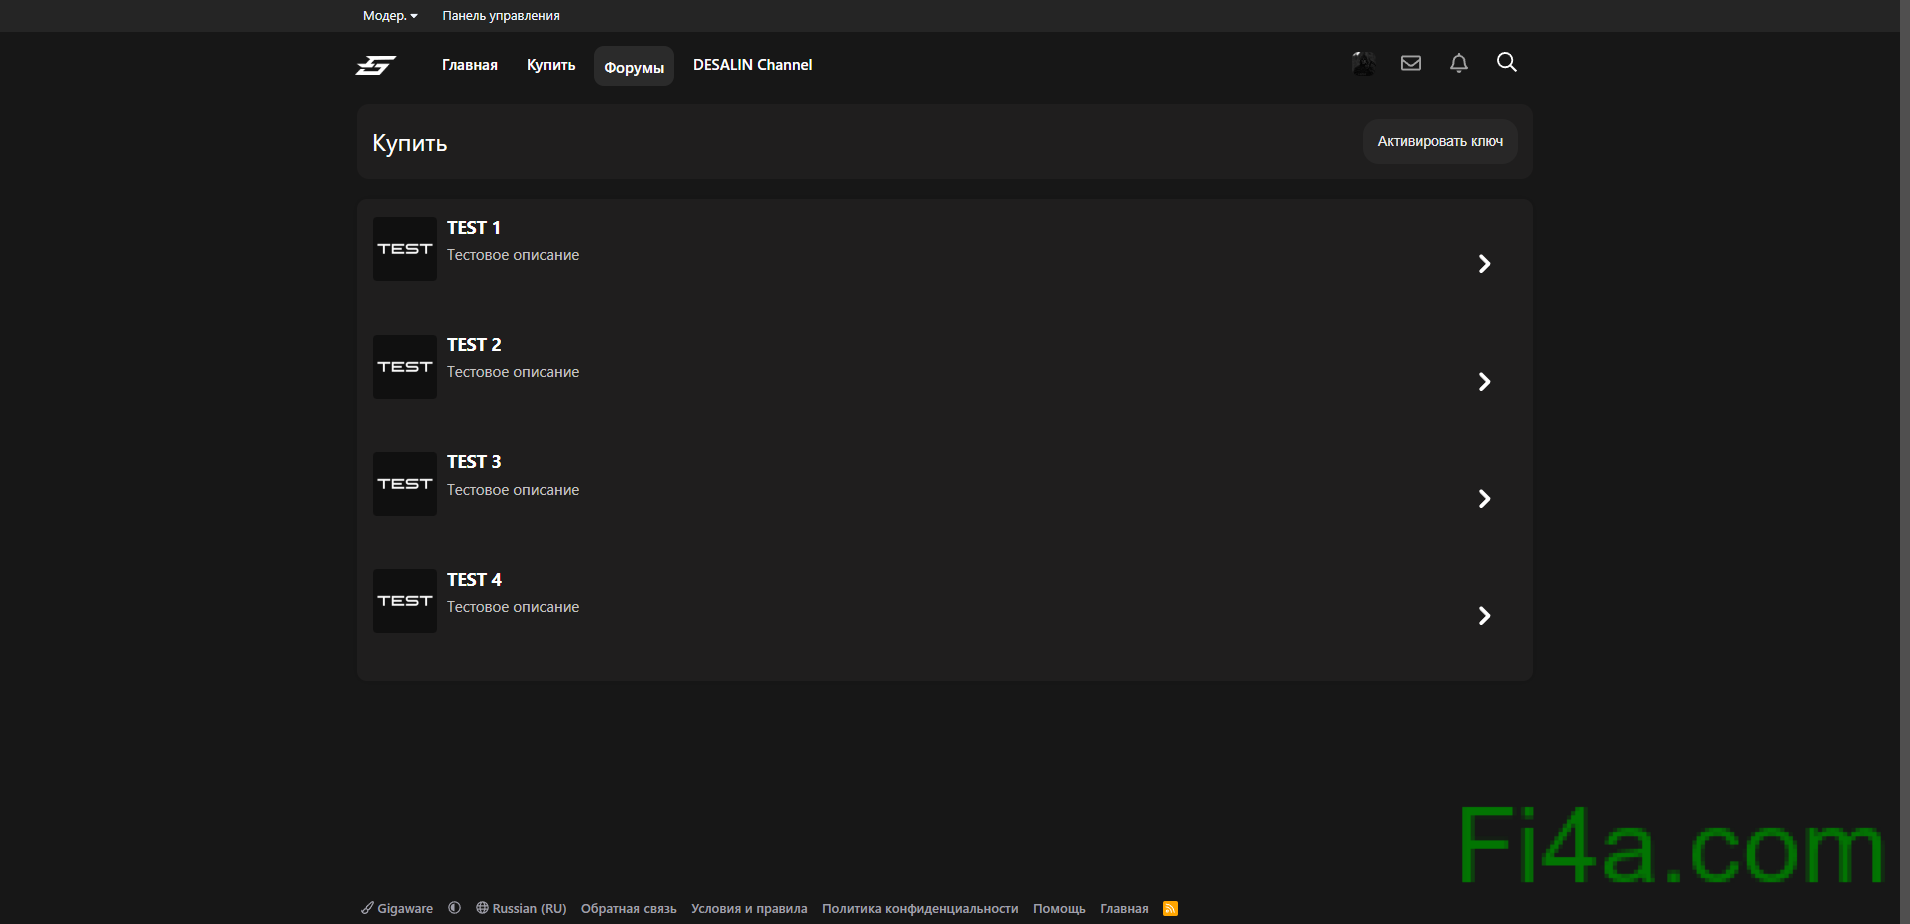The height and width of the screenshot is (924, 1910).
Task: Open the inbox envelope icon
Action: pos(1411,64)
